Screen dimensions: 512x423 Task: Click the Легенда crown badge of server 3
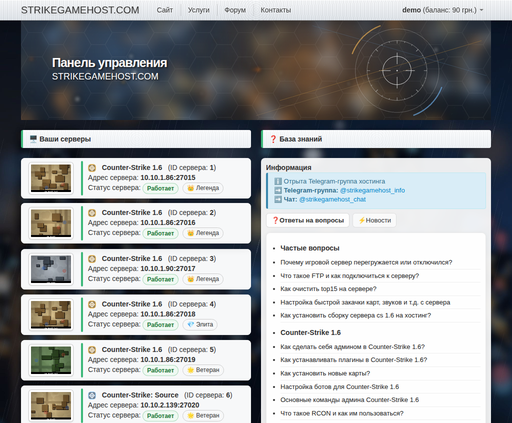(203, 279)
